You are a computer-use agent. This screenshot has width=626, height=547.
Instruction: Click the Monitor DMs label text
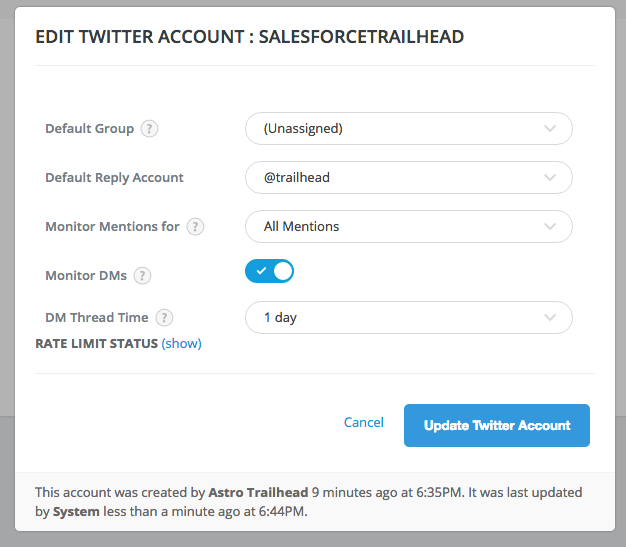click(86, 275)
